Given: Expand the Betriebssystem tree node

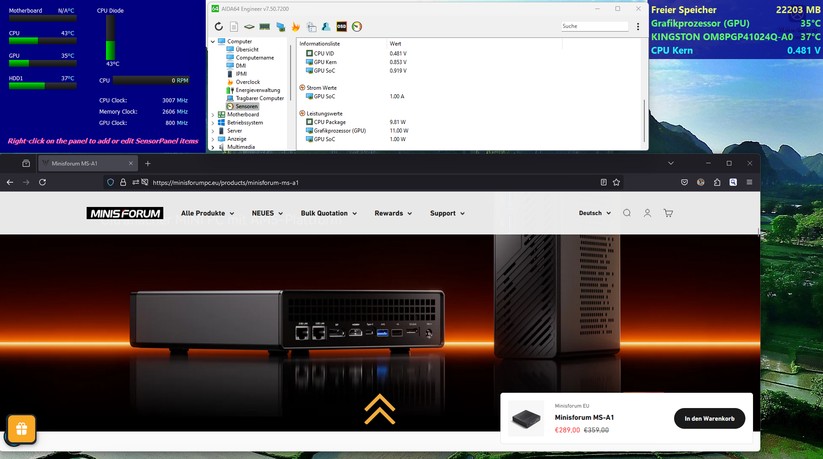Looking at the screenshot, I should pyautogui.click(x=213, y=122).
